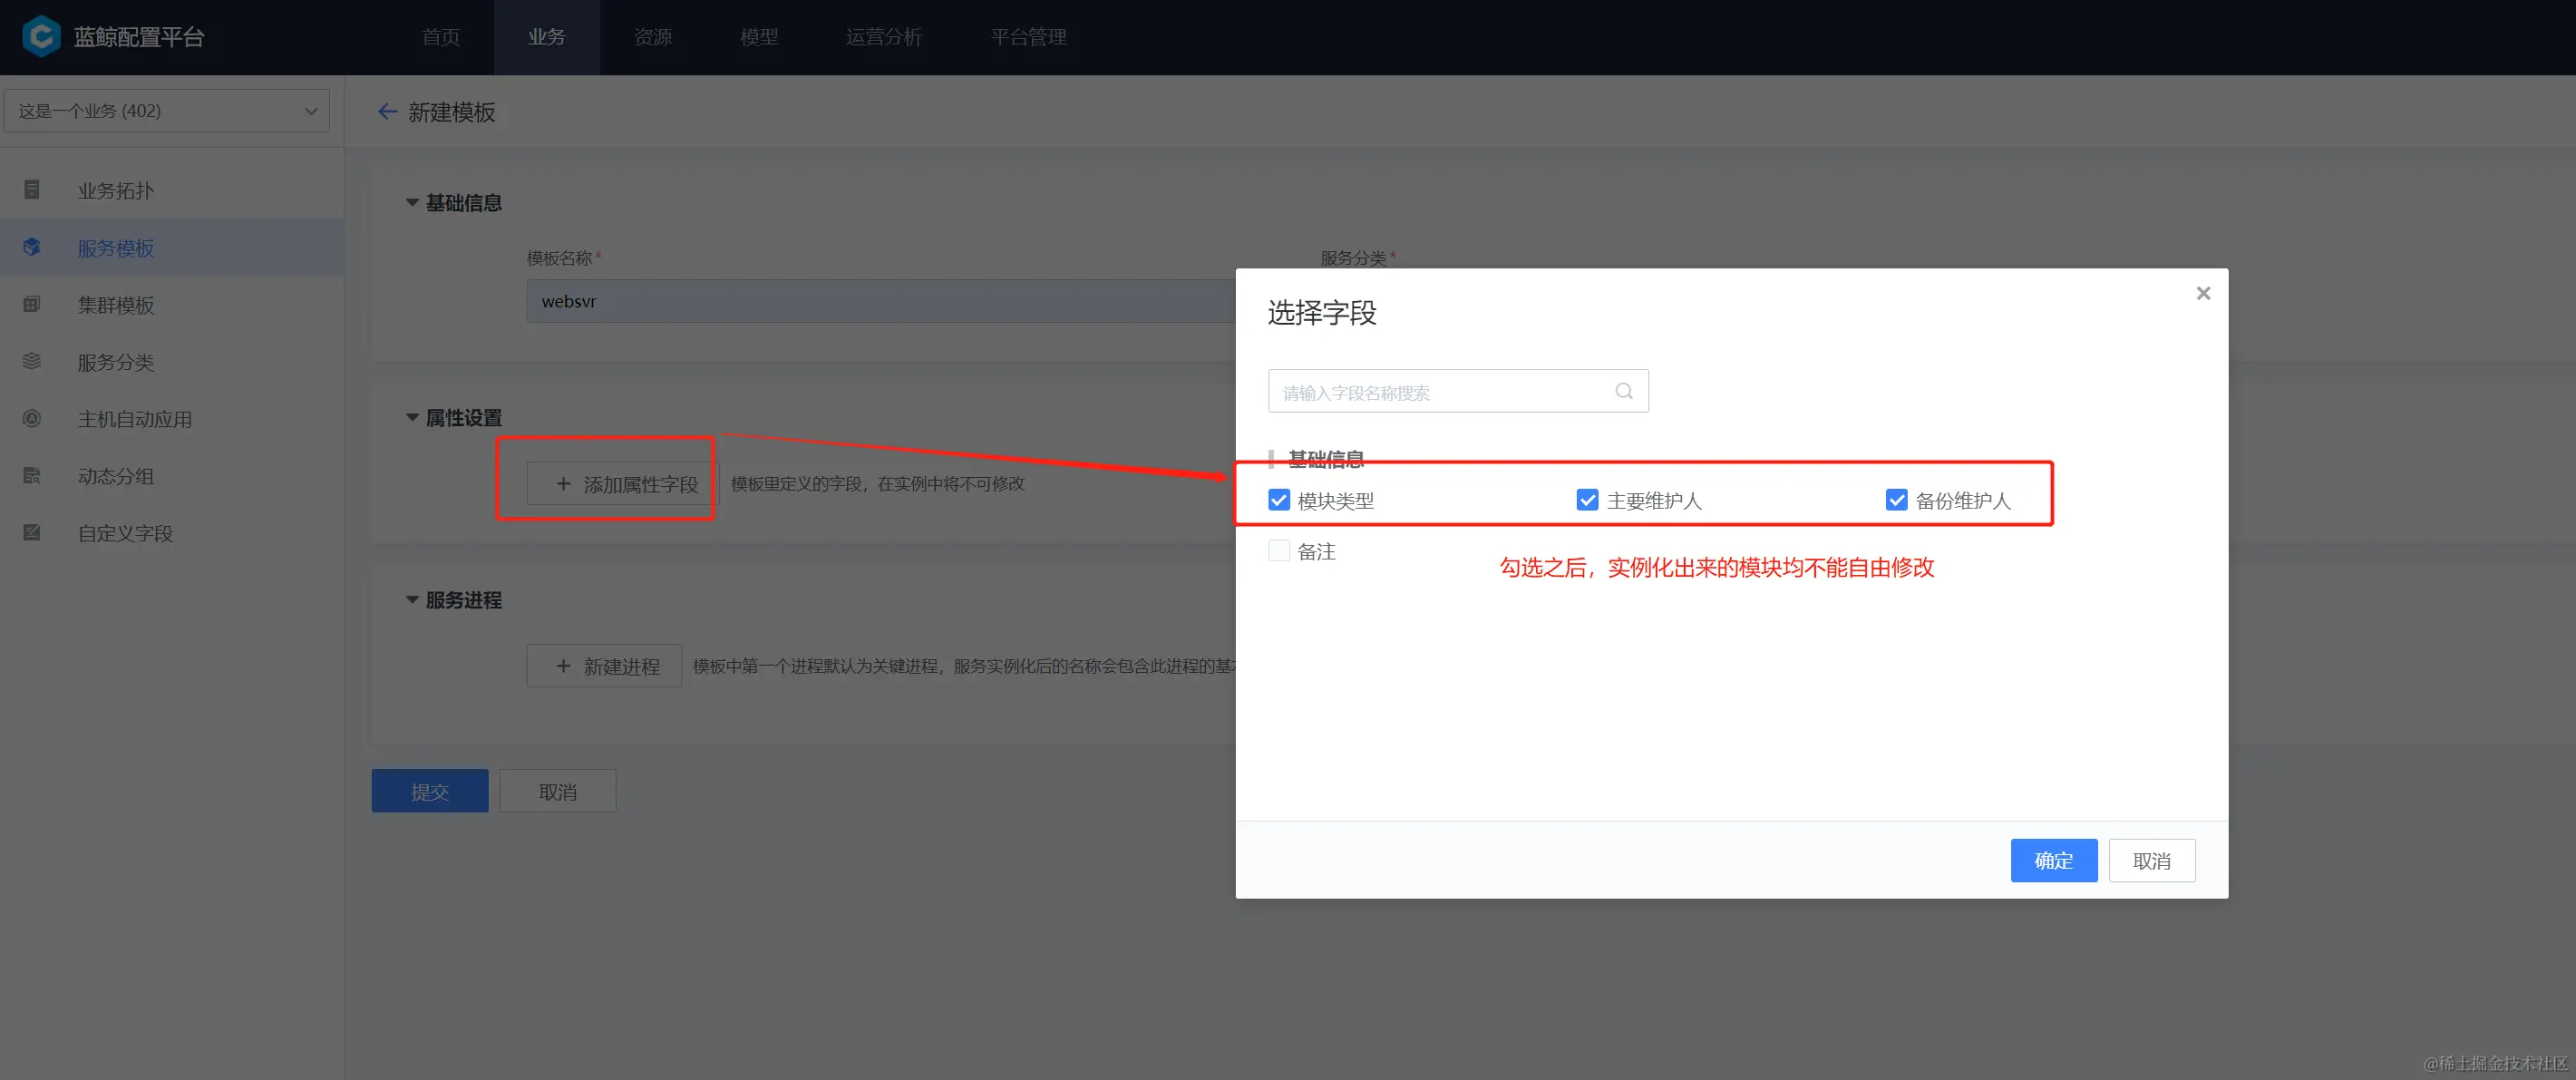Click the 添加属性字段 button
Screen dimensions: 2576x1080
[623, 484]
